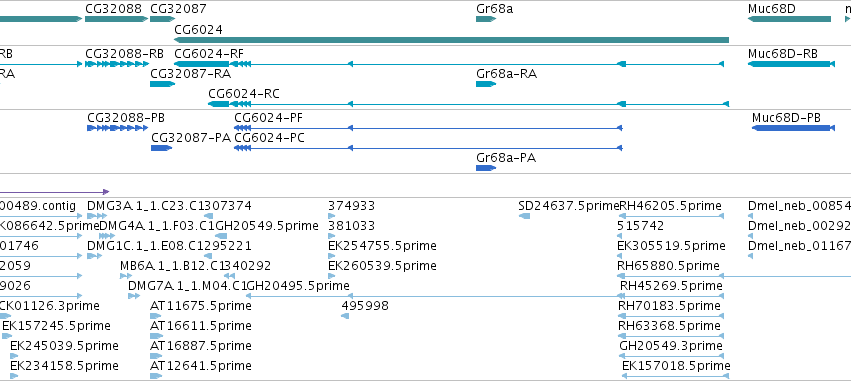The image size is (851, 381).
Task: Open the SD24637.5prime EST label
Action: pyautogui.click(x=569, y=206)
